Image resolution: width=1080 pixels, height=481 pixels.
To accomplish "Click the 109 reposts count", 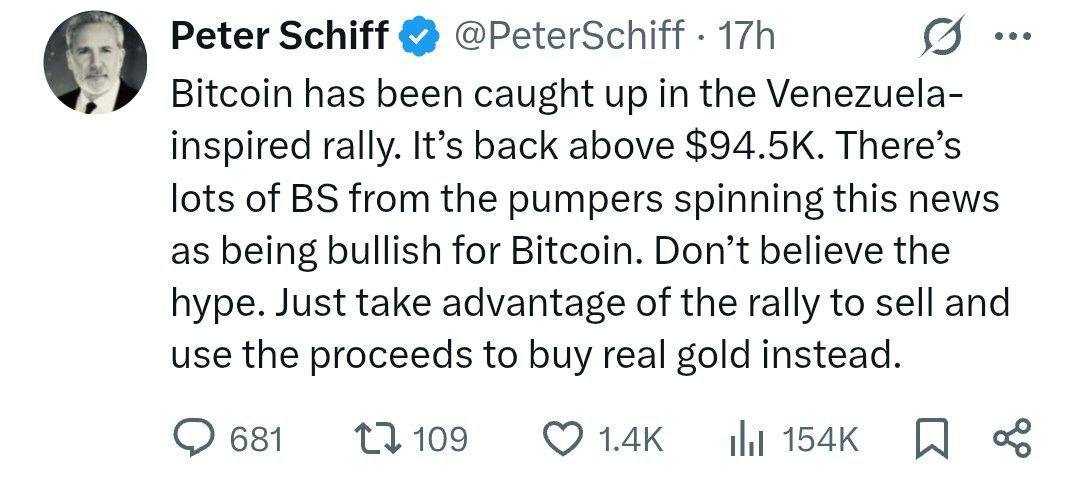I will 440,439.
